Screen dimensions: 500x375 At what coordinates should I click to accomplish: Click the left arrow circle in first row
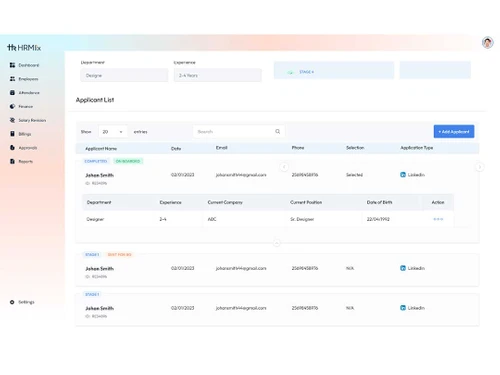(284, 167)
